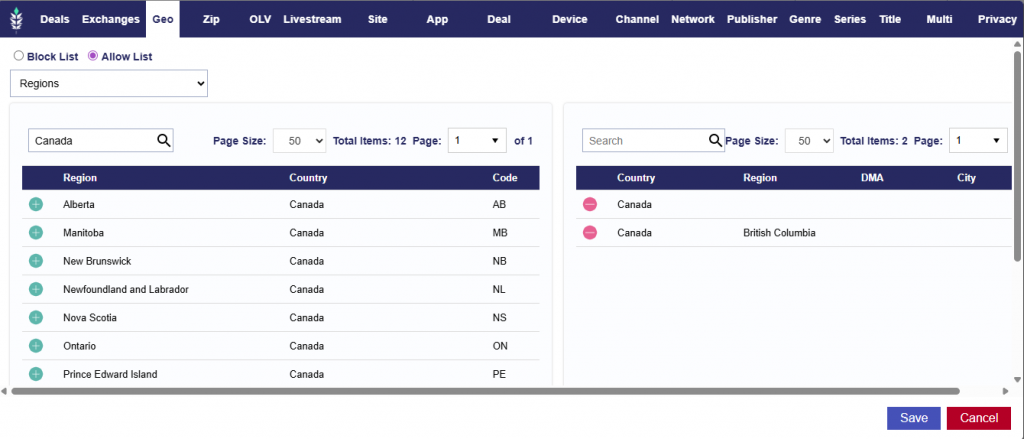Click the leaf logo in the top bar
Screen dimensions: 1024x439
tap(17, 19)
